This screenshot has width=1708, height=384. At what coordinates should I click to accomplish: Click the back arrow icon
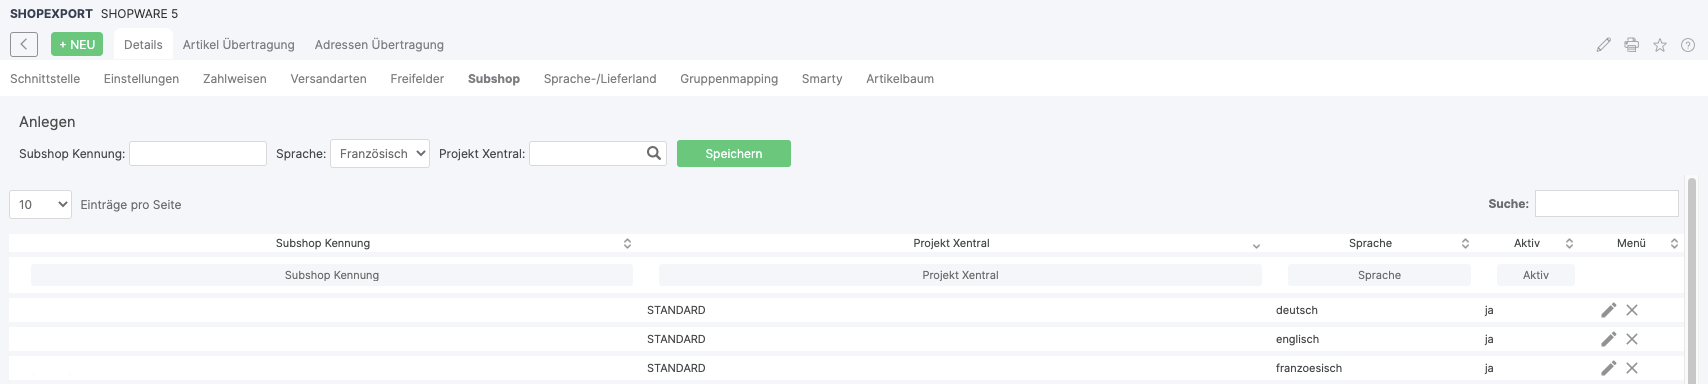pos(24,44)
